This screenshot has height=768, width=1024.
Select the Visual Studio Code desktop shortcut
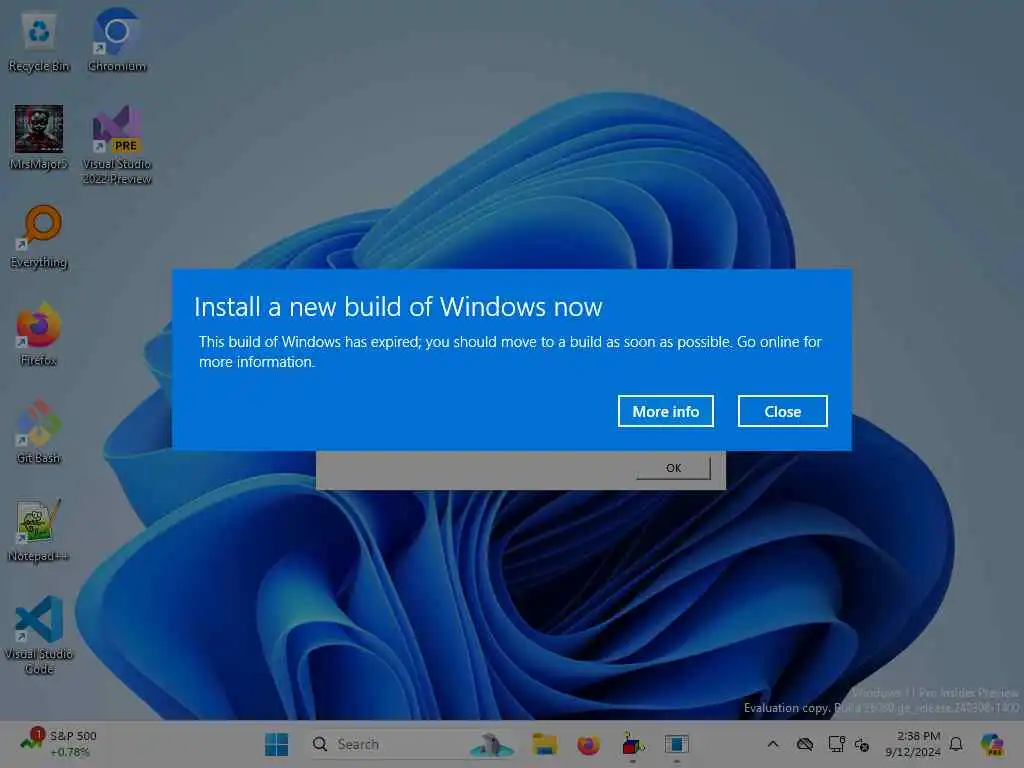coord(39,635)
